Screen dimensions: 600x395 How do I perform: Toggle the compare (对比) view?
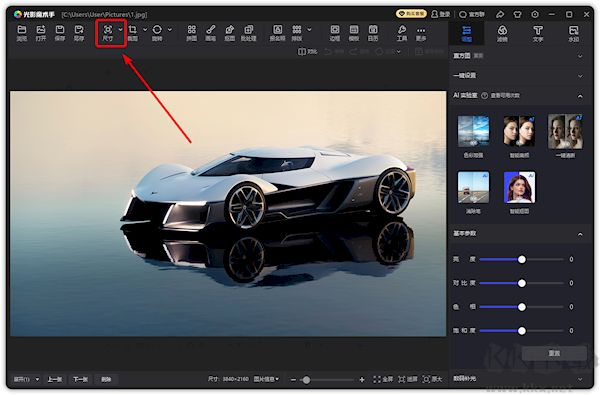click(307, 51)
